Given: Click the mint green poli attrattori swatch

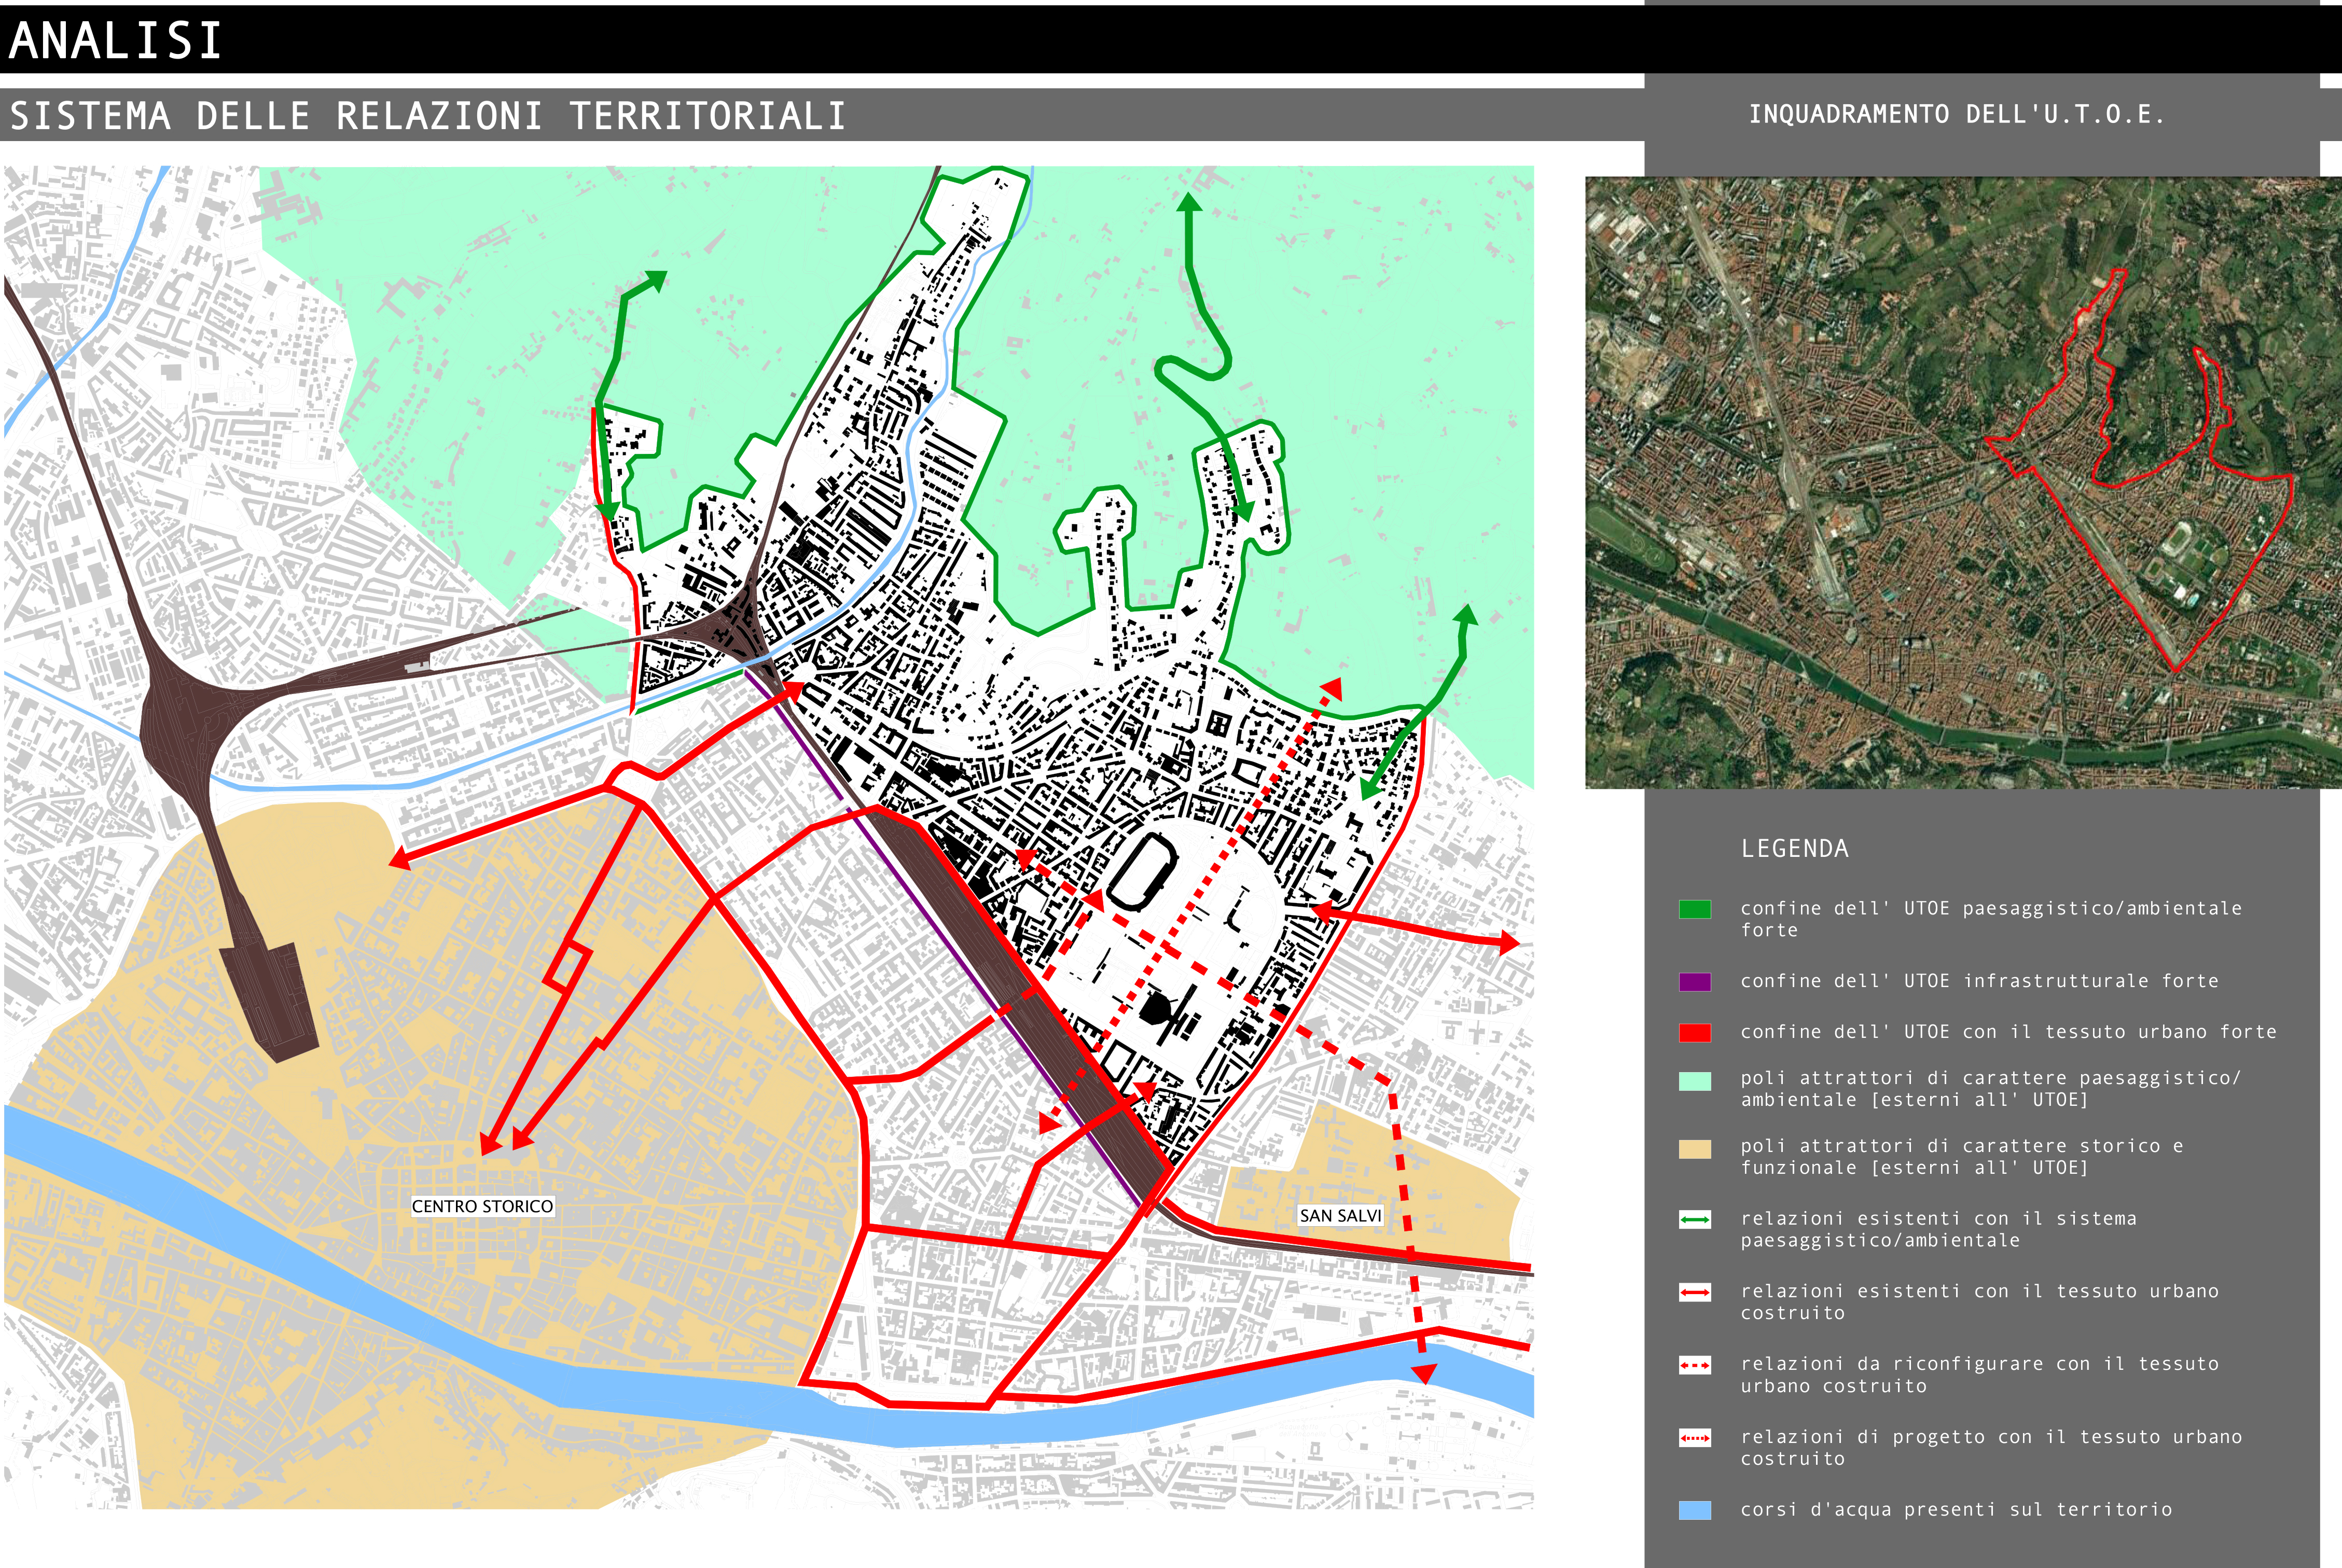Looking at the screenshot, I should coord(1694,1081).
